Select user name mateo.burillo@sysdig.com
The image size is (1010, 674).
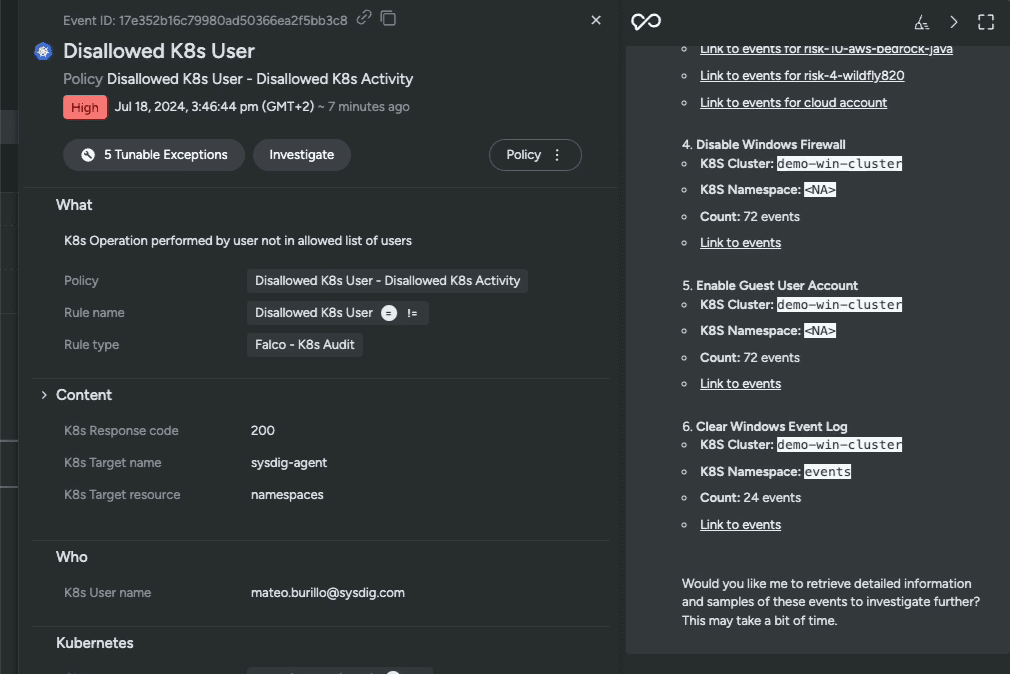[x=328, y=593]
